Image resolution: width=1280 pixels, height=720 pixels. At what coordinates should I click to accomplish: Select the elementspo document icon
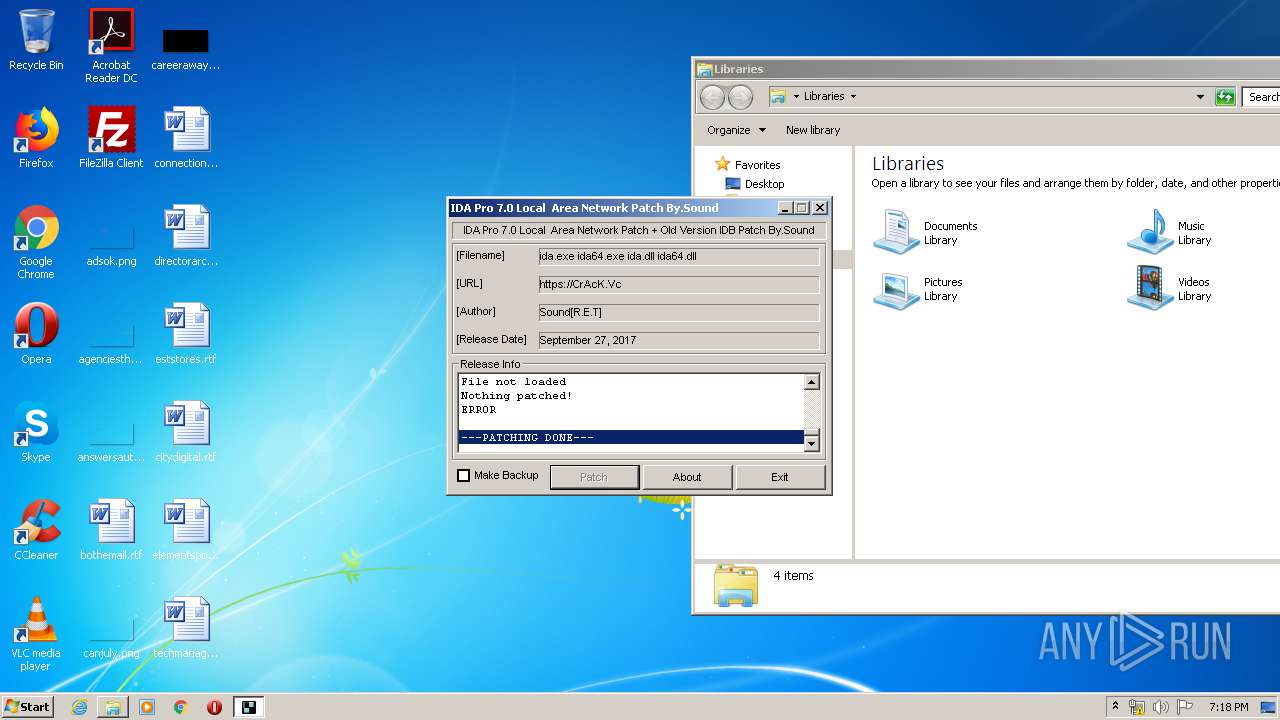[186, 529]
